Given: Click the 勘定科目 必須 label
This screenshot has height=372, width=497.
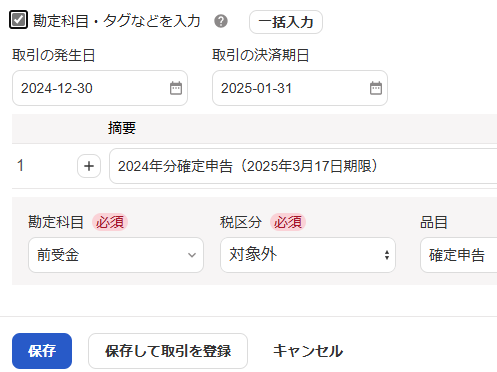Looking at the screenshot, I should tap(77, 222).
